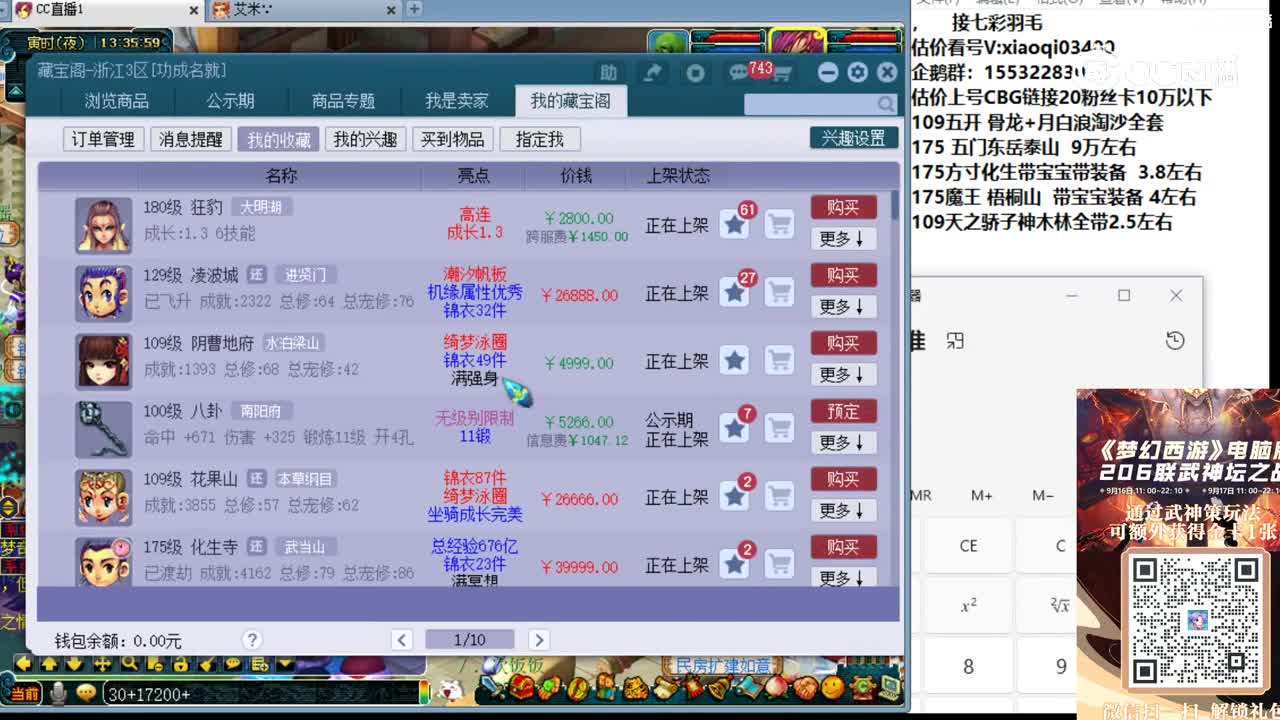This screenshot has height=720, width=1280.
Task: Add 109级 阴曹地府 to cart icon
Action: 780,361
